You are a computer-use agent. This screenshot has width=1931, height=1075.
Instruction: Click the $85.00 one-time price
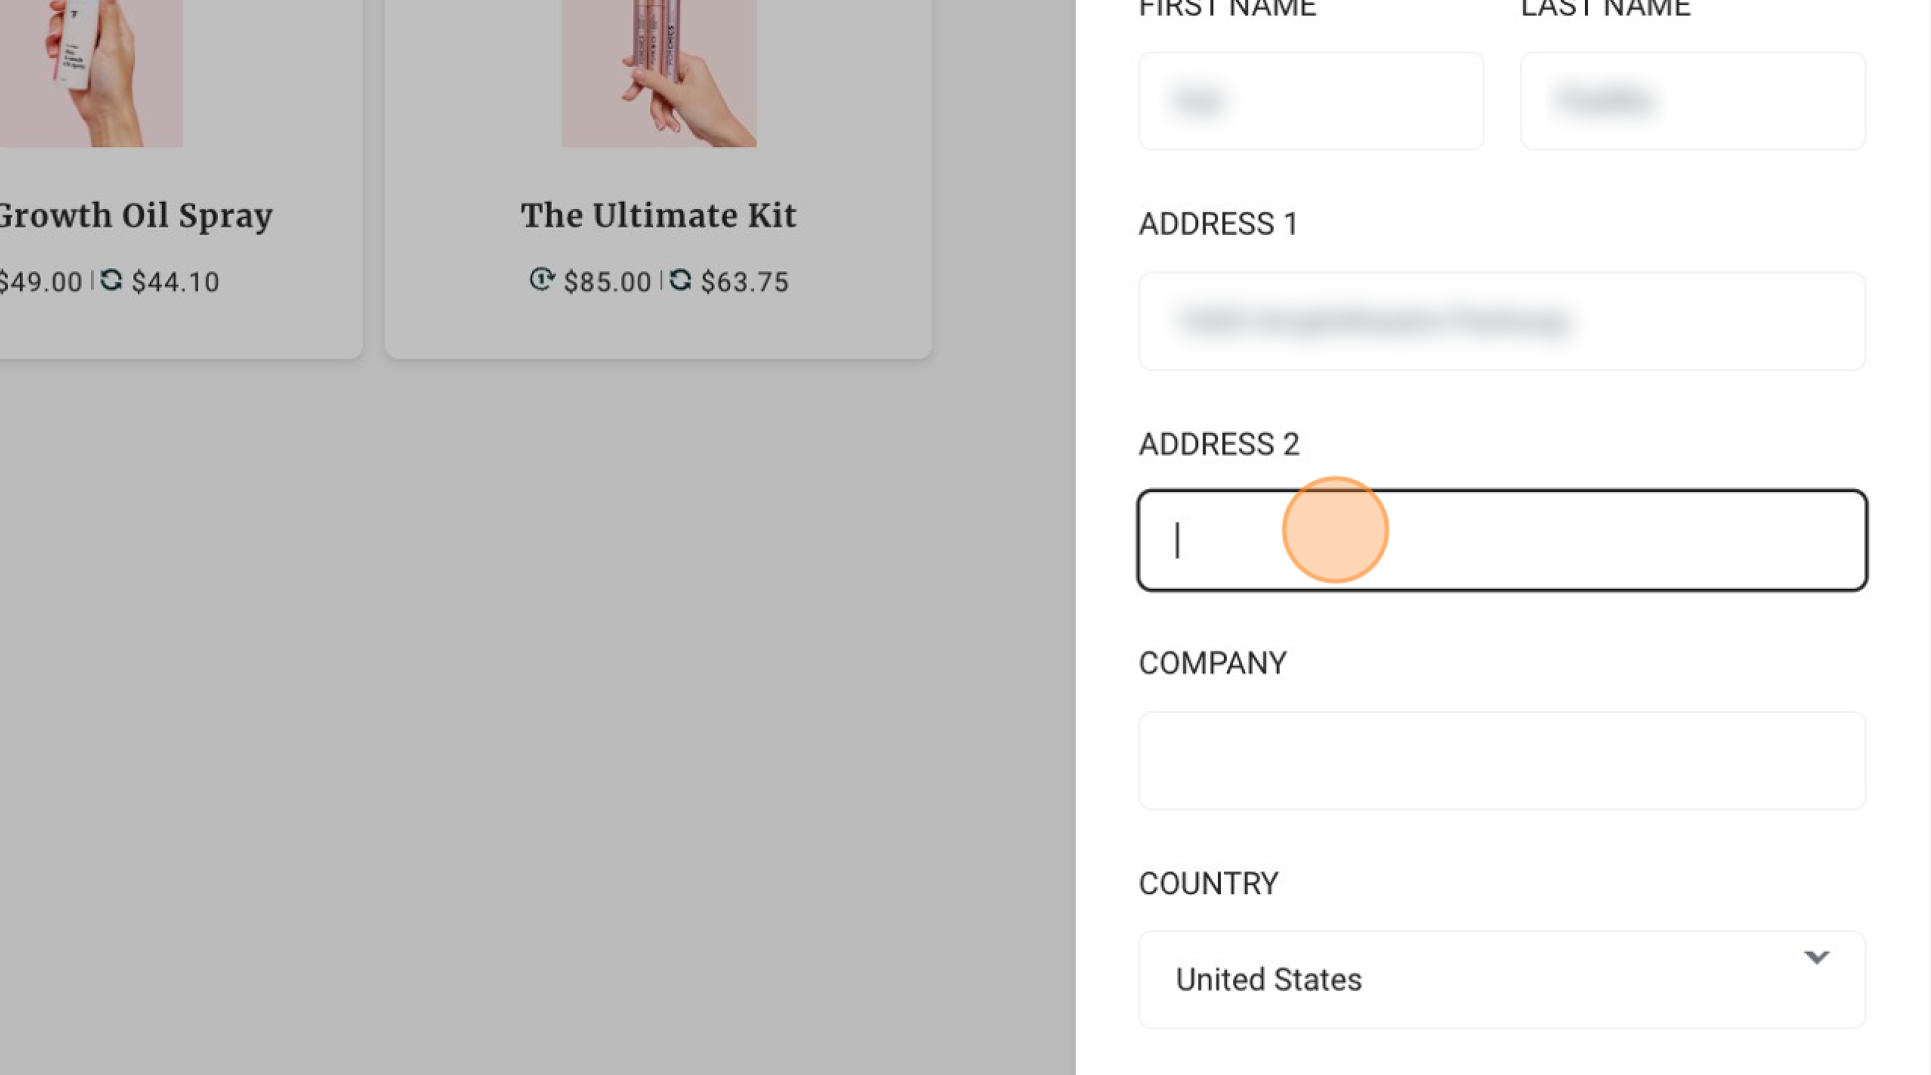[x=607, y=282]
